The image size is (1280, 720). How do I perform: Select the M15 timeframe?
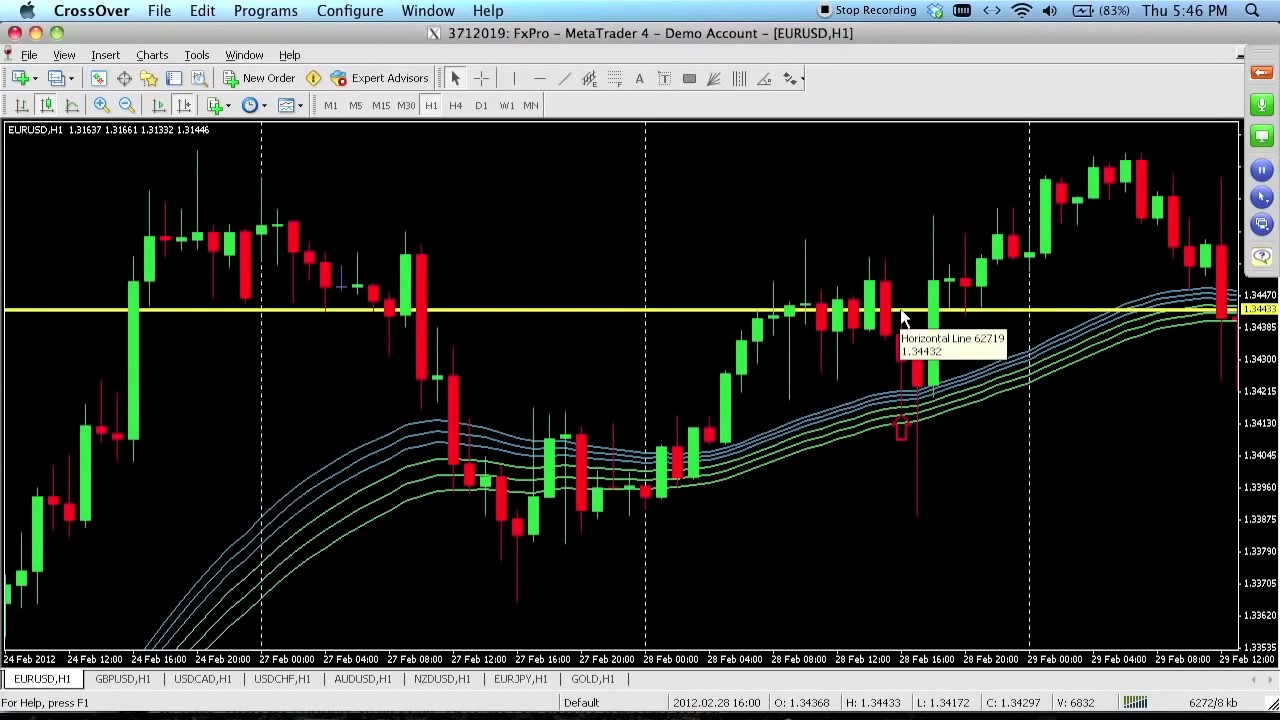(380, 105)
